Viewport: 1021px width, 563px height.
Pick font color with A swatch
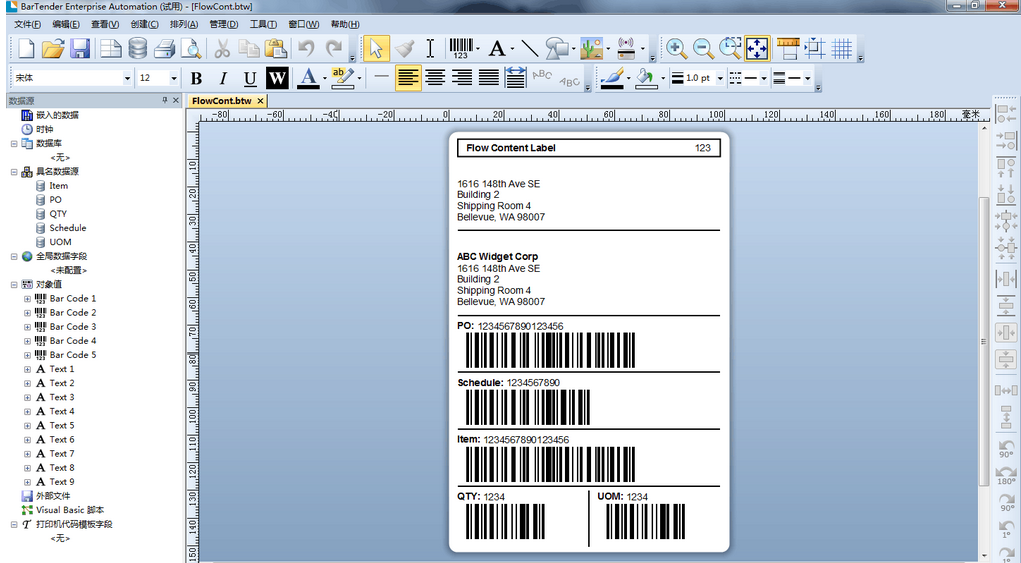(x=308, y=78)
